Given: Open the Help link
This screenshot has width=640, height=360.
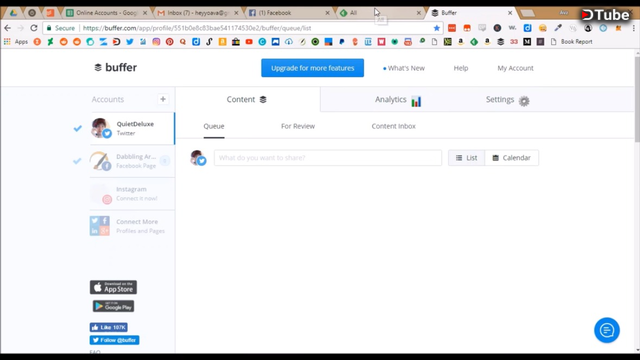Looking at the screenshot, I should click(461, 68).
